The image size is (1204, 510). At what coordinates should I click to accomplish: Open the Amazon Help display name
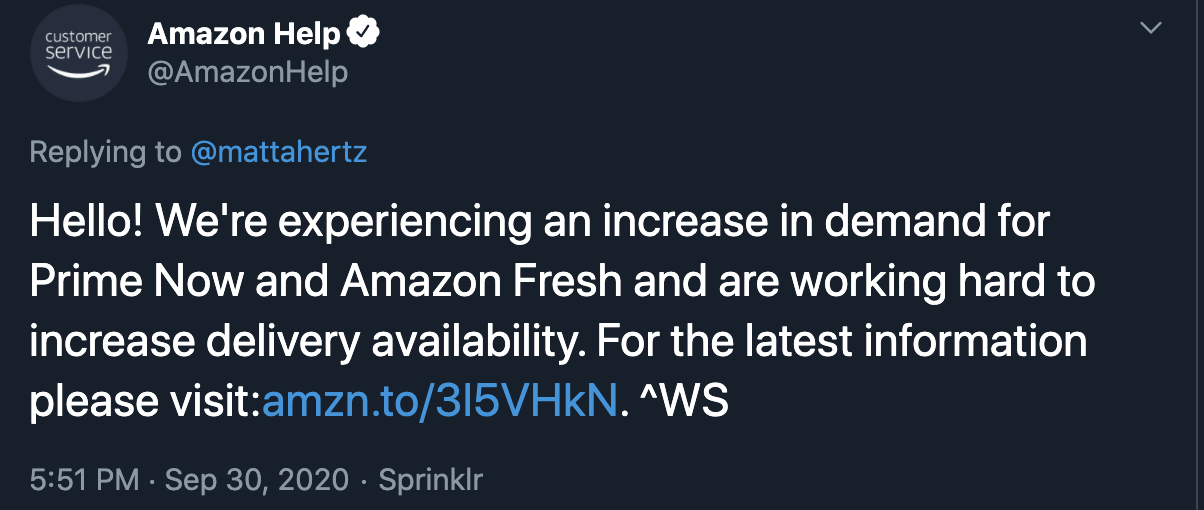(245, 36)
